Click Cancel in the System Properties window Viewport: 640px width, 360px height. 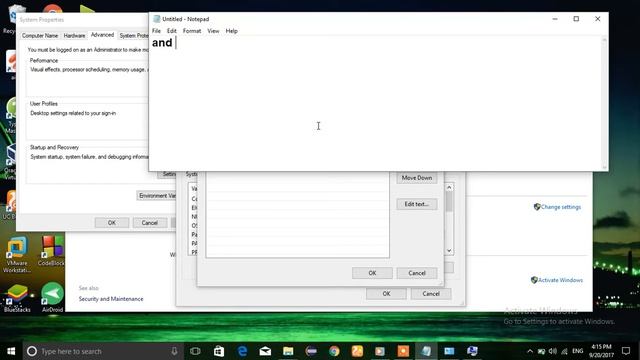pyautogui.click(x=149, y=223)
